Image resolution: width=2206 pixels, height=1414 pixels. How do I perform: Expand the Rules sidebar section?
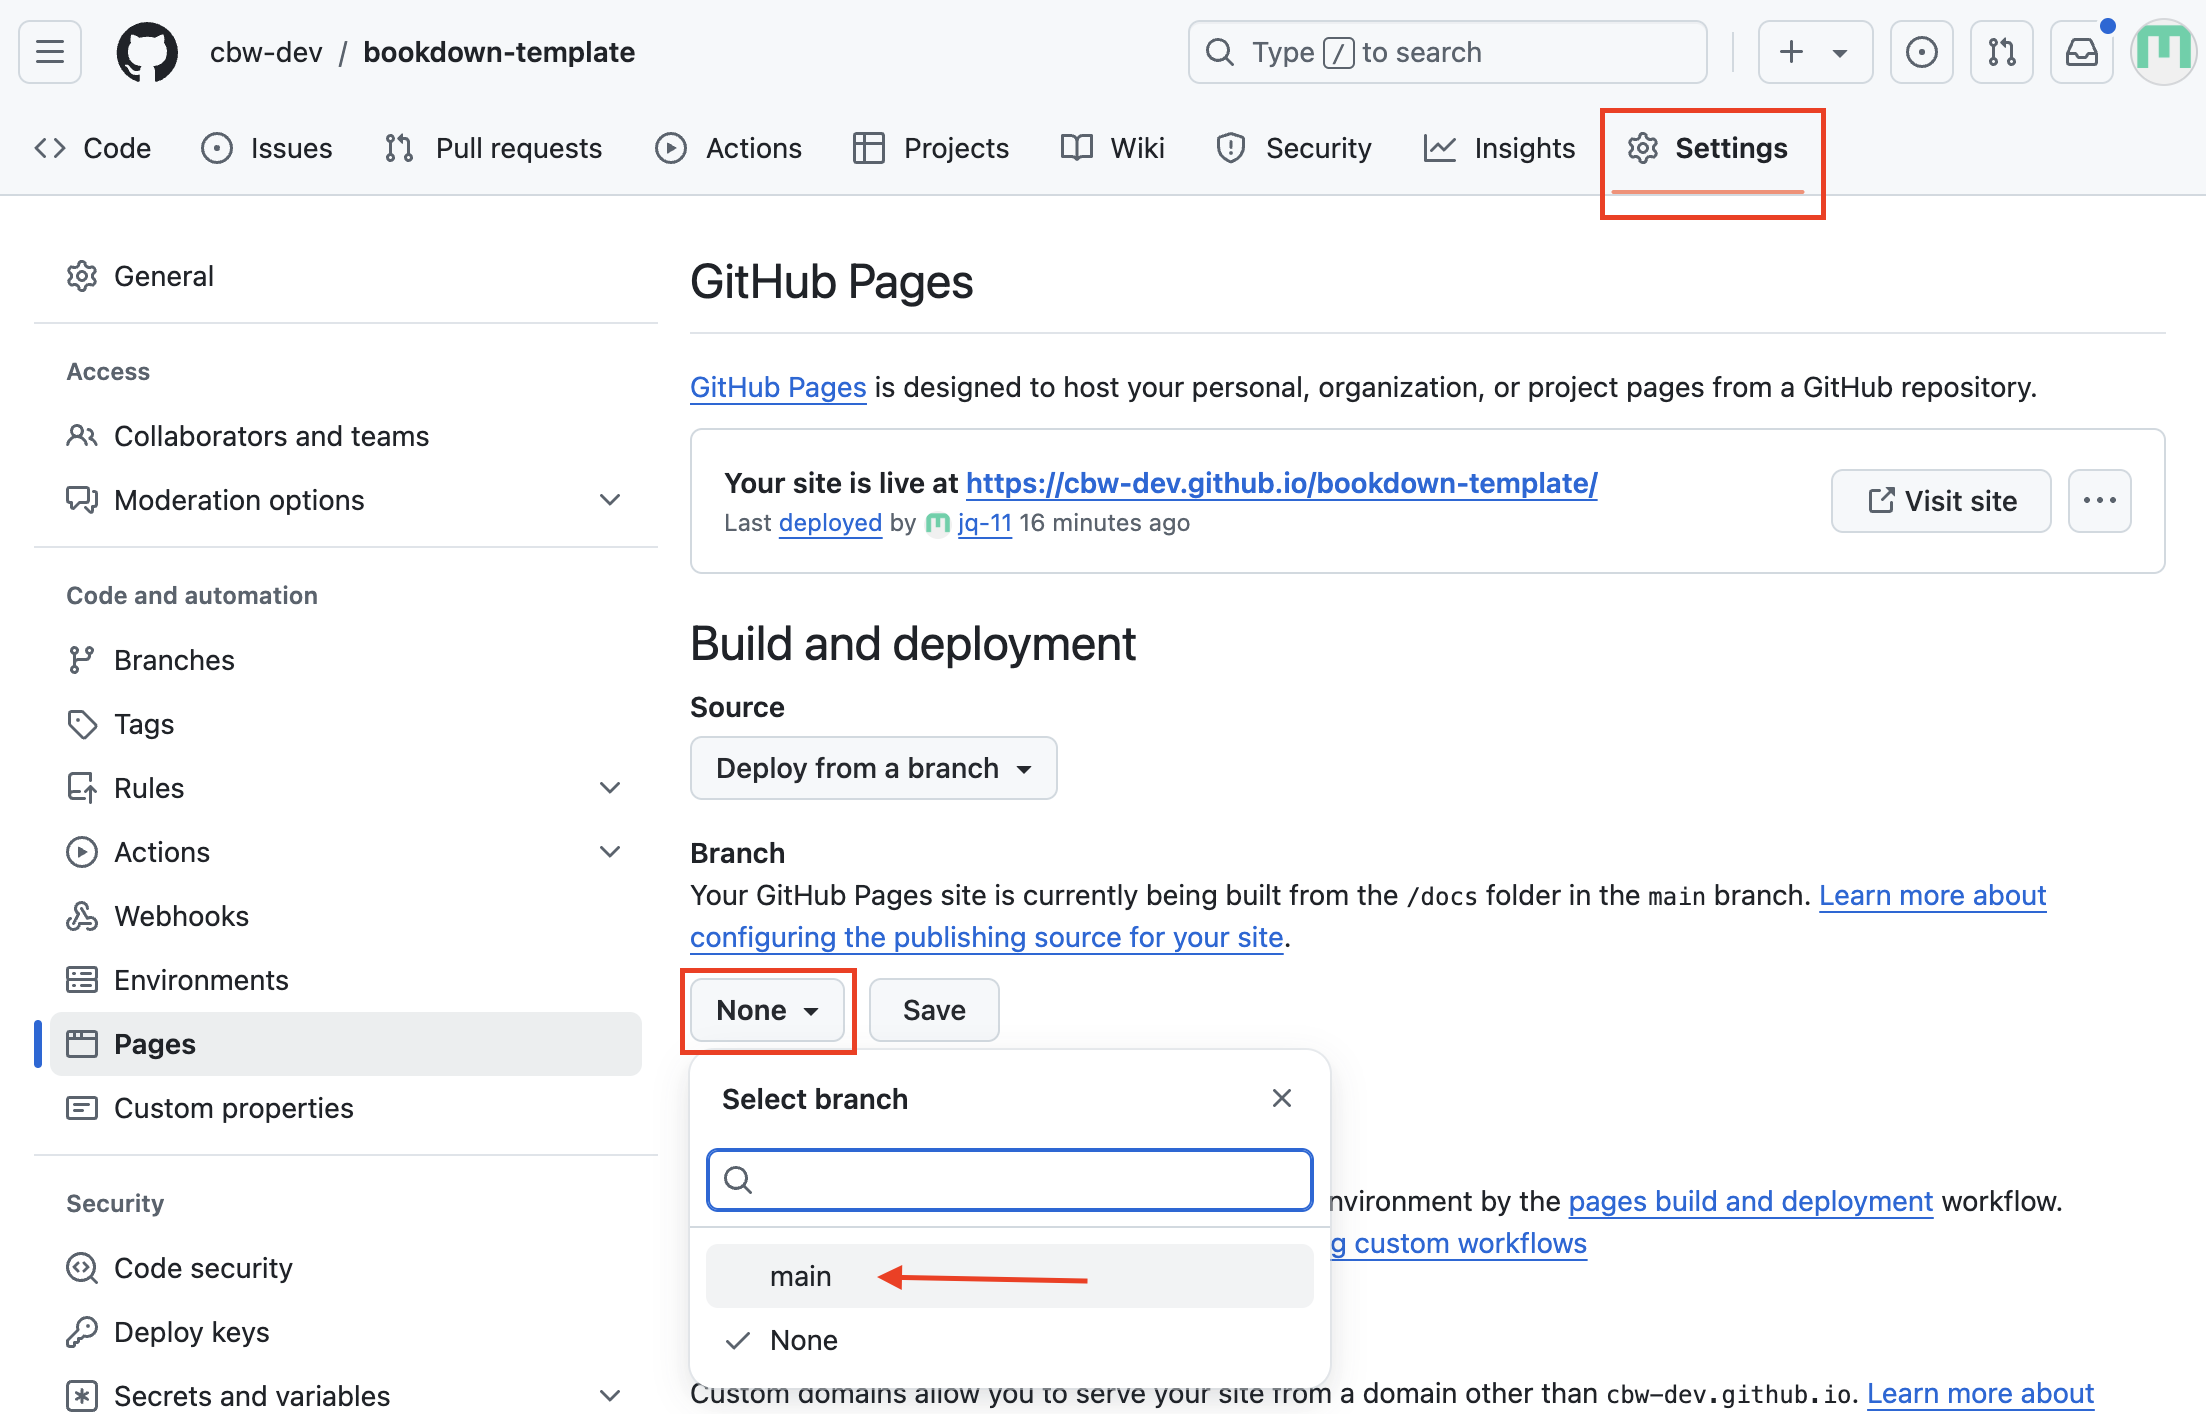click(x=609, y=788)
